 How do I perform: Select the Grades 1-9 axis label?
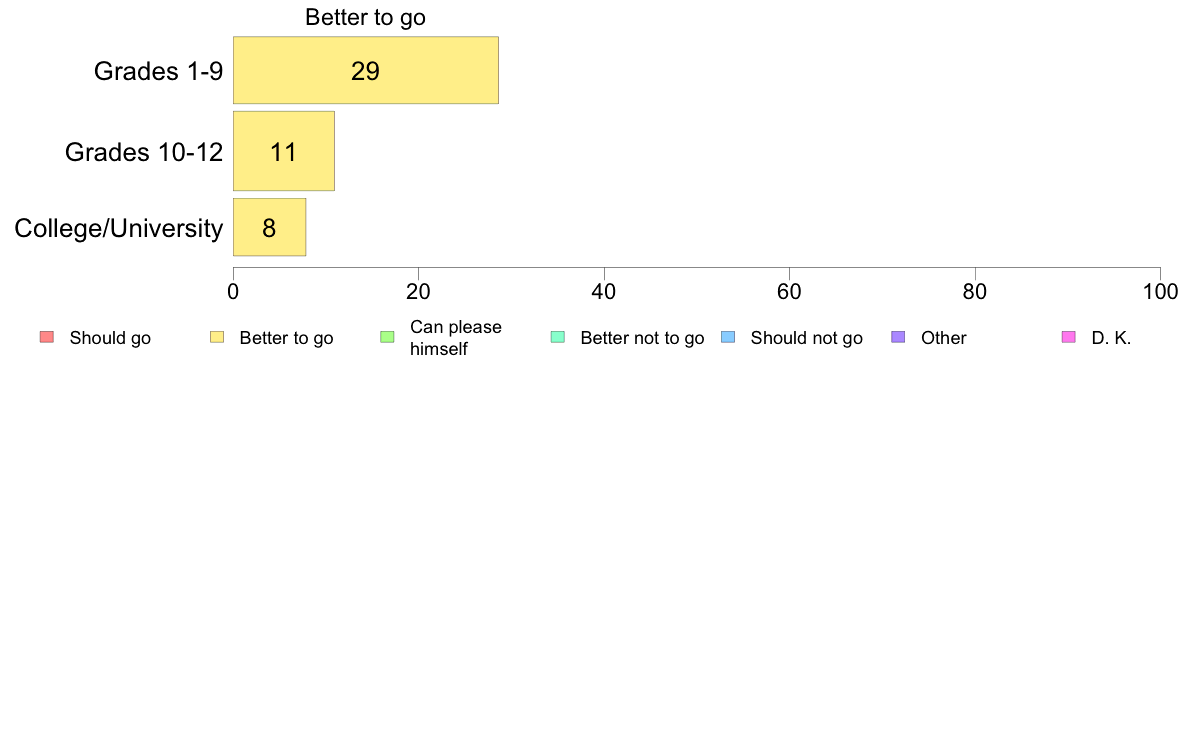(x=158, y=71)
